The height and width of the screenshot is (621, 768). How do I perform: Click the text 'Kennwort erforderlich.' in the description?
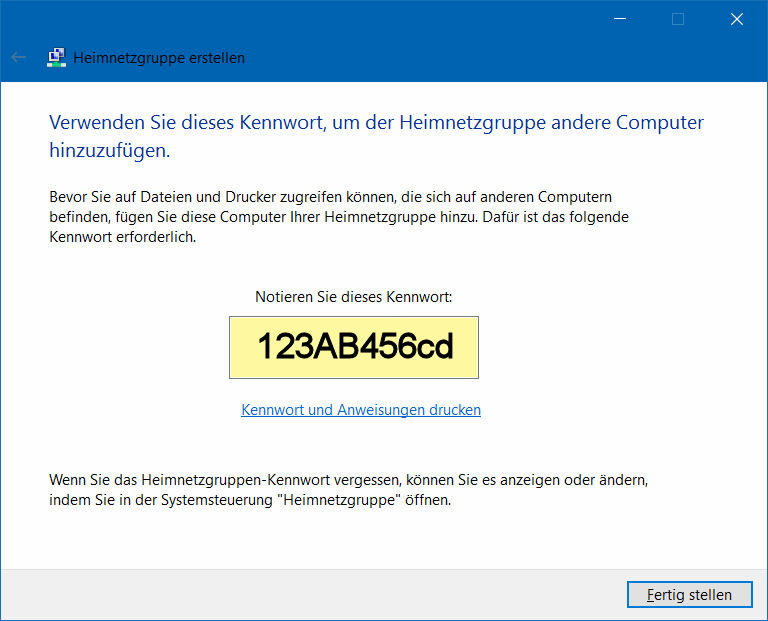(x=122, y=237)
